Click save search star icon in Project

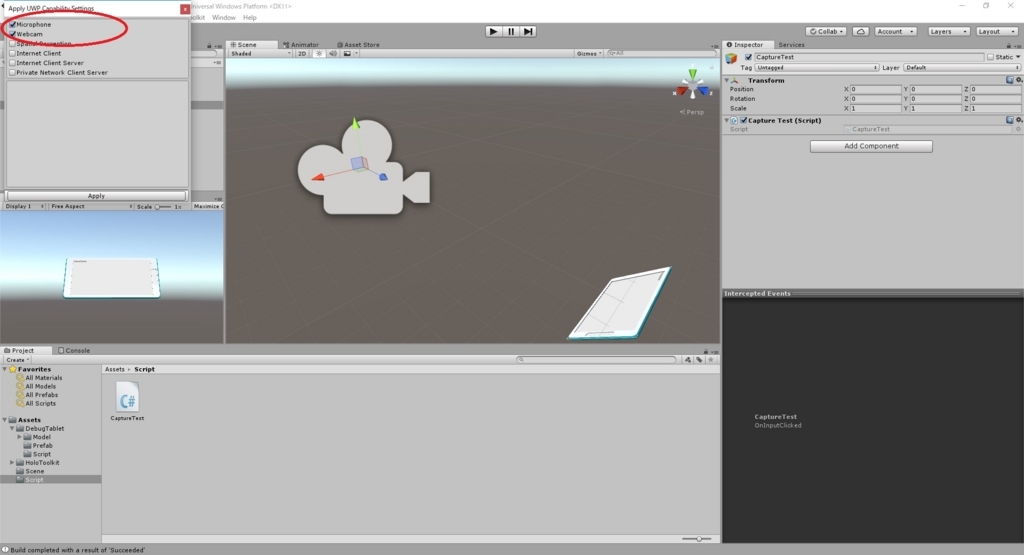coord(711,360)
